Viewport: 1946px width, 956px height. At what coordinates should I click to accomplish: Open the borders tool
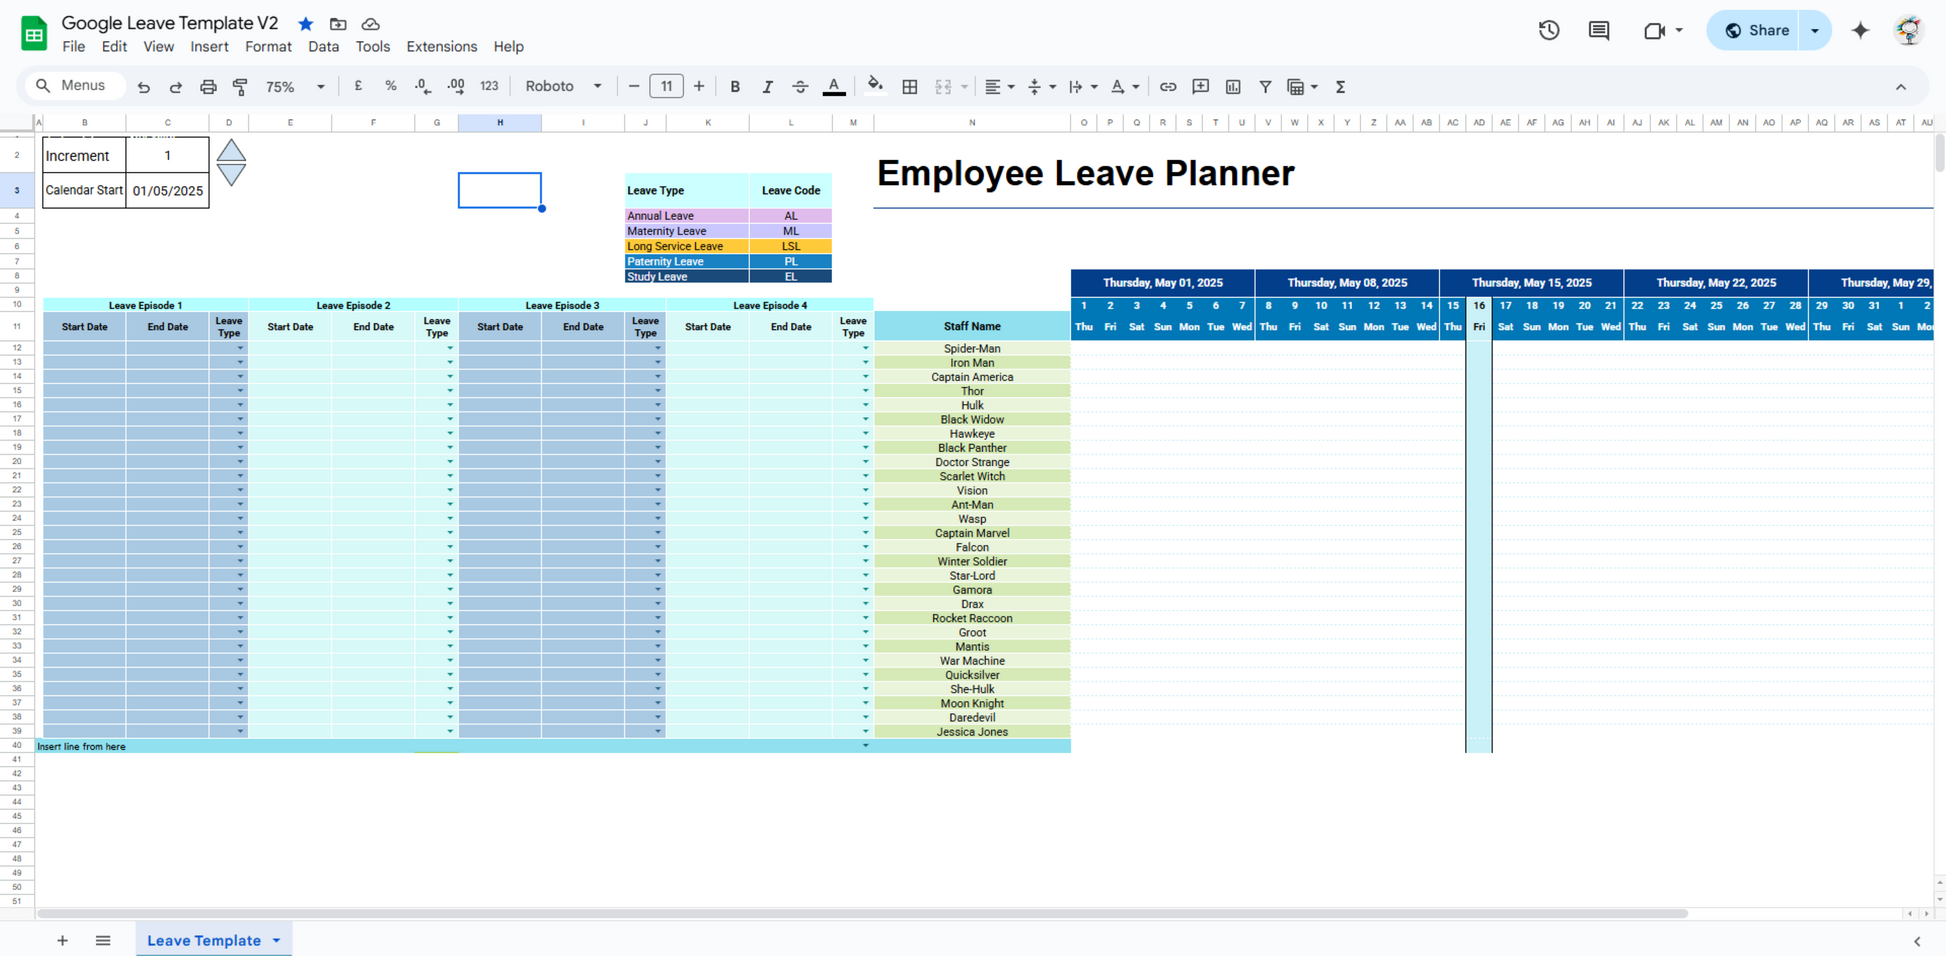click(909, 87)
